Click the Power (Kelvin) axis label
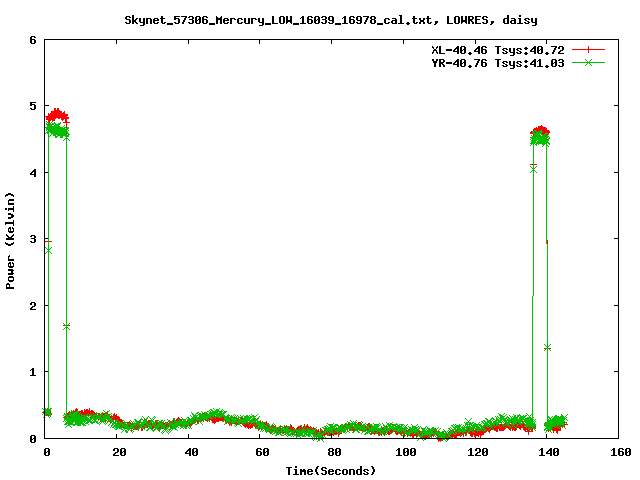 click(10, 241)
